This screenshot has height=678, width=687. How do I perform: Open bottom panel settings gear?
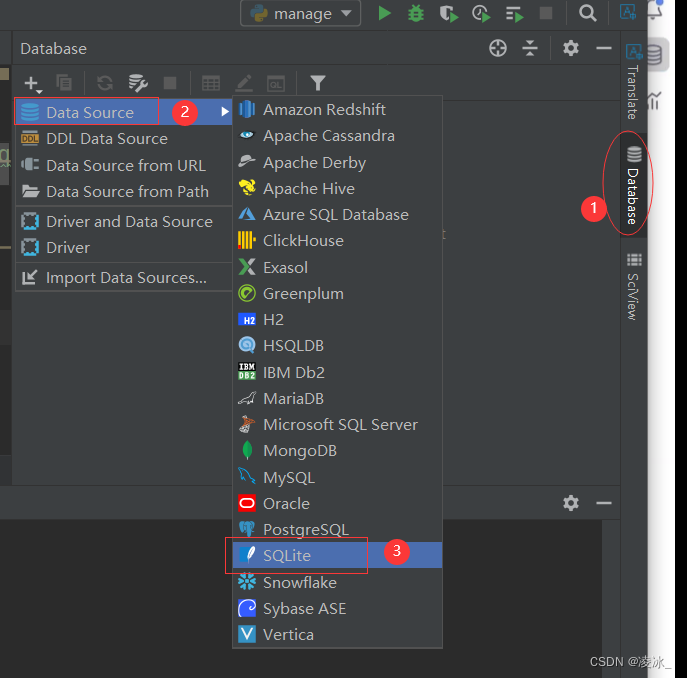[570, 503]
